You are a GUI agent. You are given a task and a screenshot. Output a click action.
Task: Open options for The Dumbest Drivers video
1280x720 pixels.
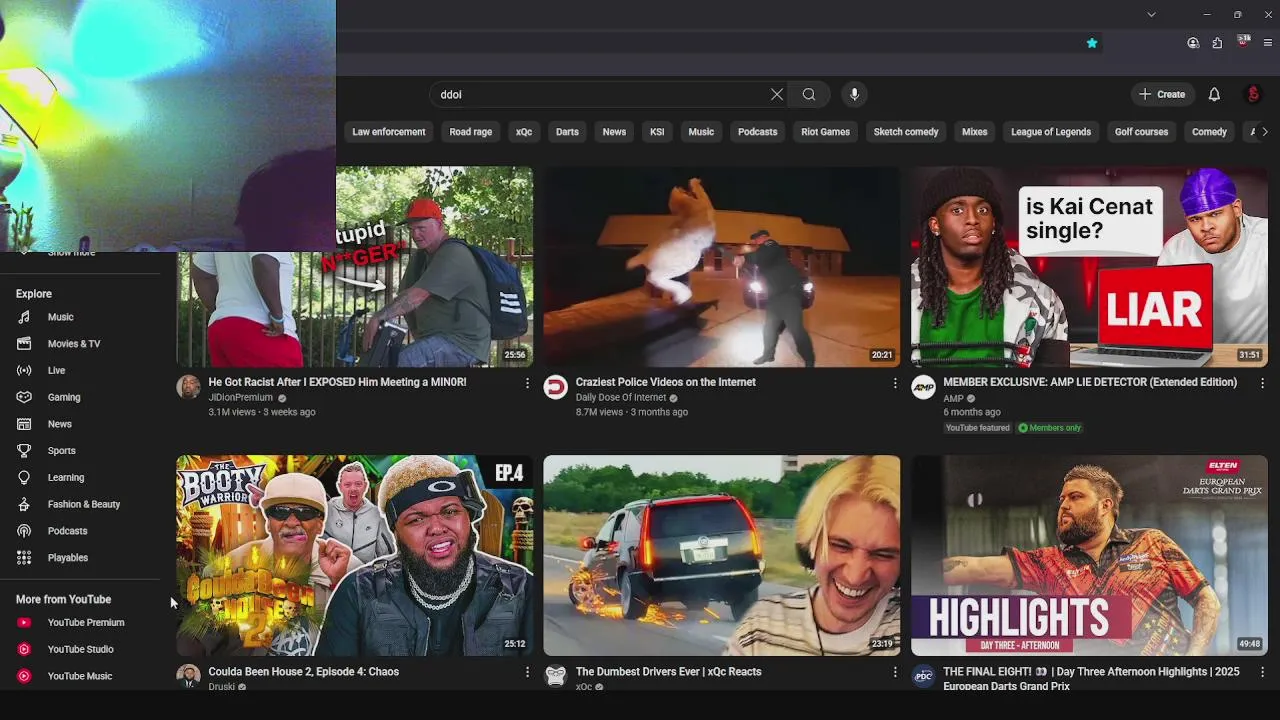895,673
